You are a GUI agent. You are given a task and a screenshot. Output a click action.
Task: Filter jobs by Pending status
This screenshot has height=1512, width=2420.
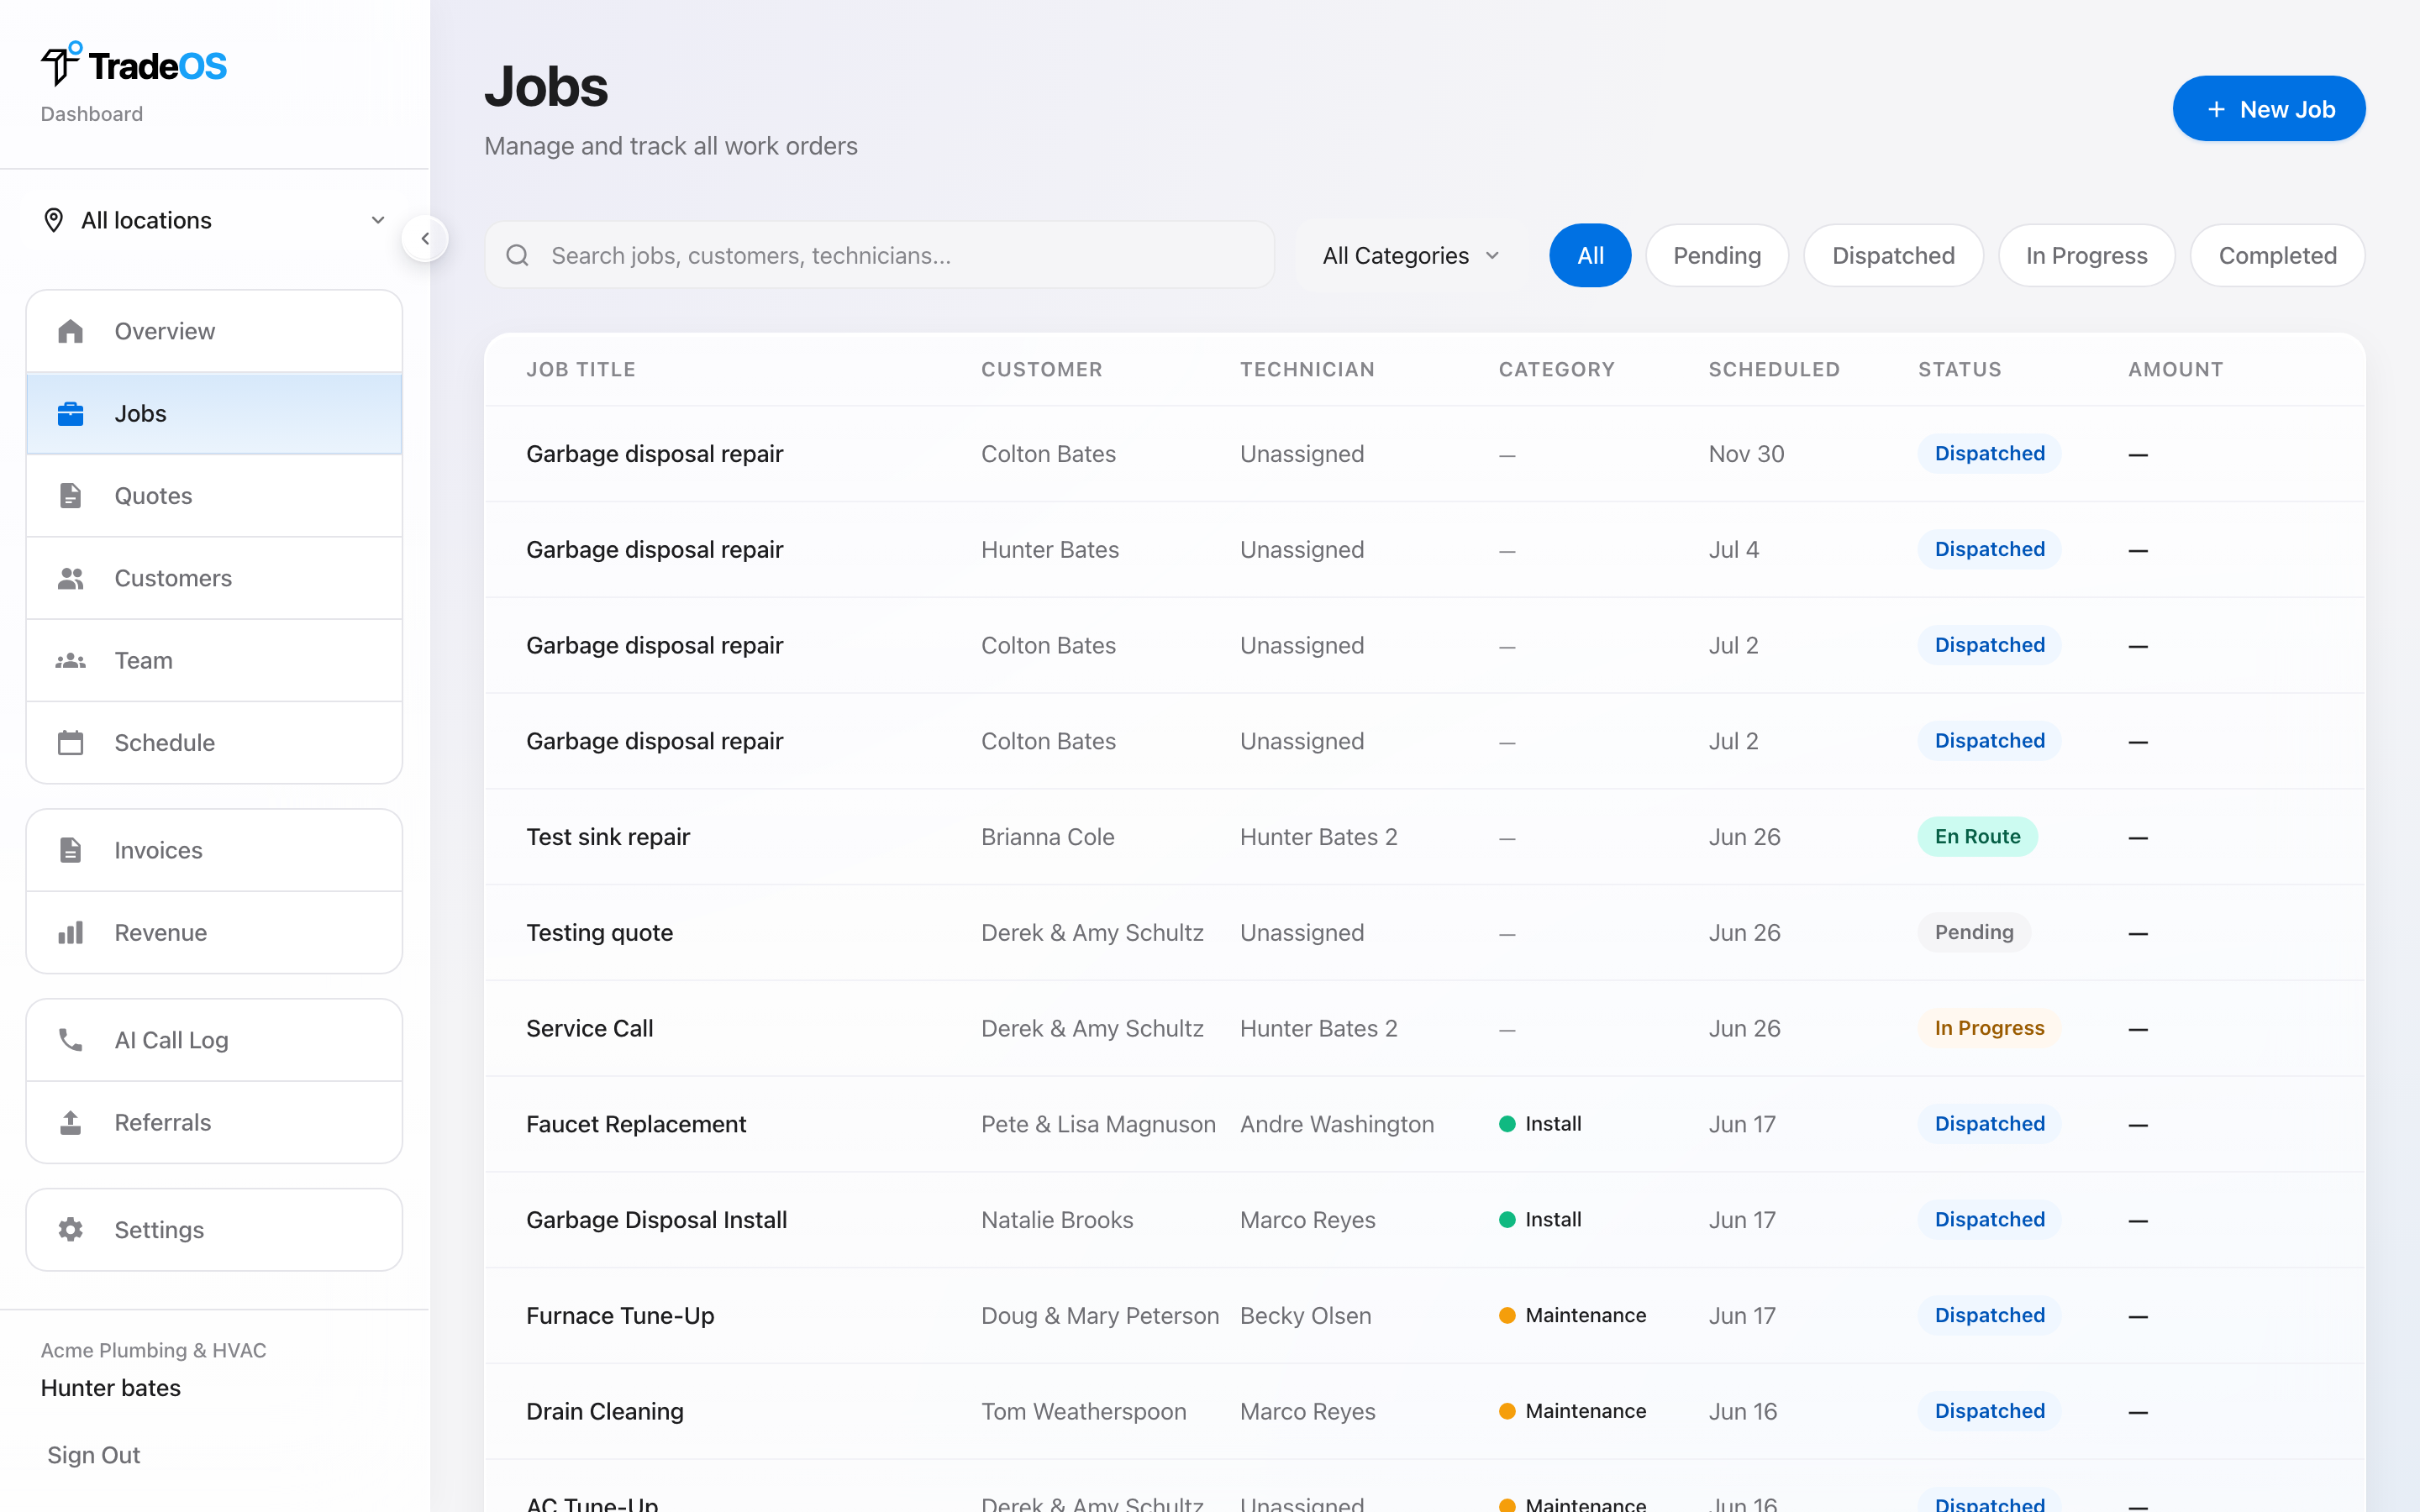click(x=1717, y=255)
